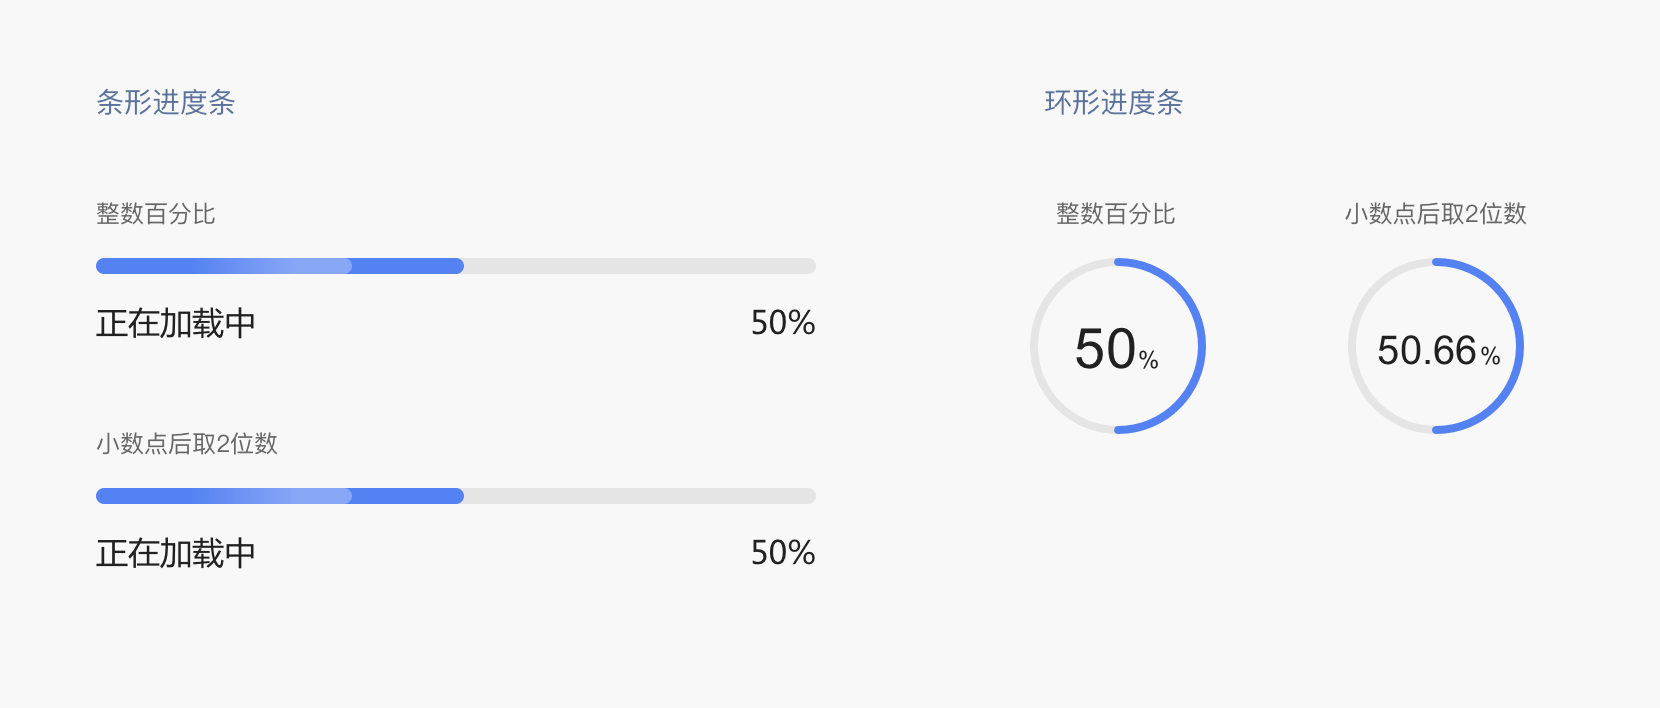Click the gray arc of the 50% ring
This screenshot has height=708, width=1660.
tap(1034, 346)
